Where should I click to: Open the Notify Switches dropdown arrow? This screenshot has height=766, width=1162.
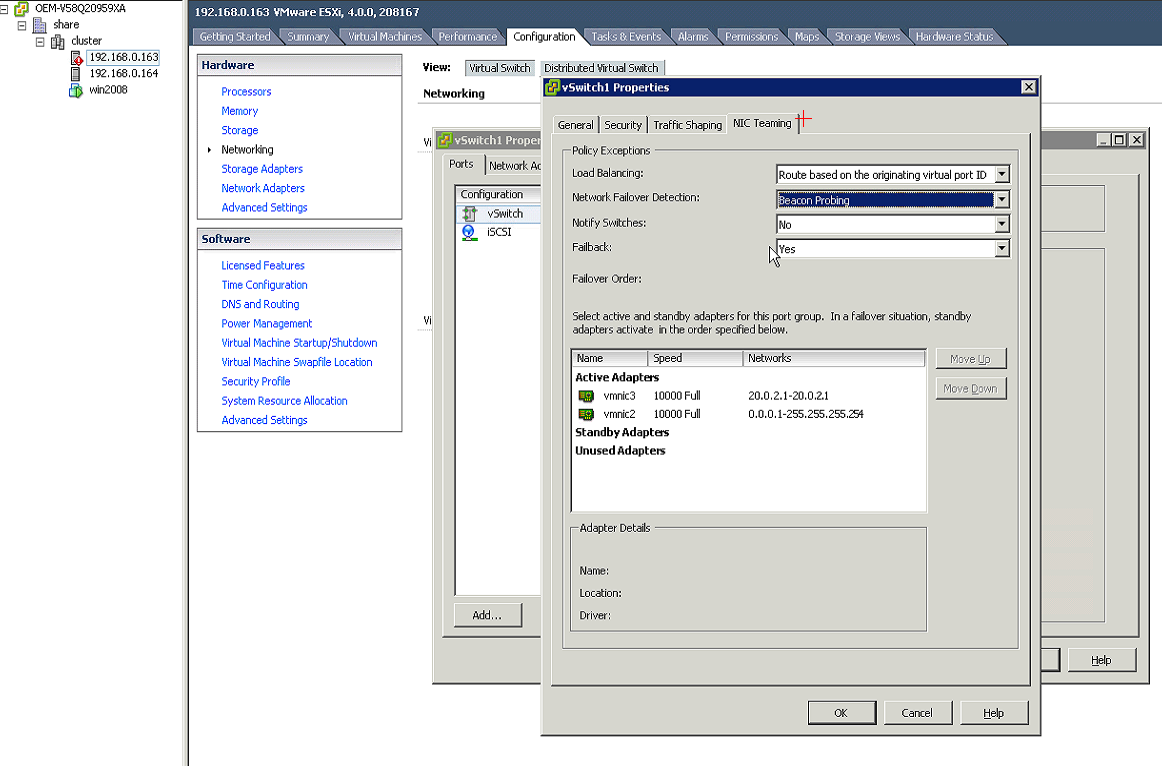1002,224
